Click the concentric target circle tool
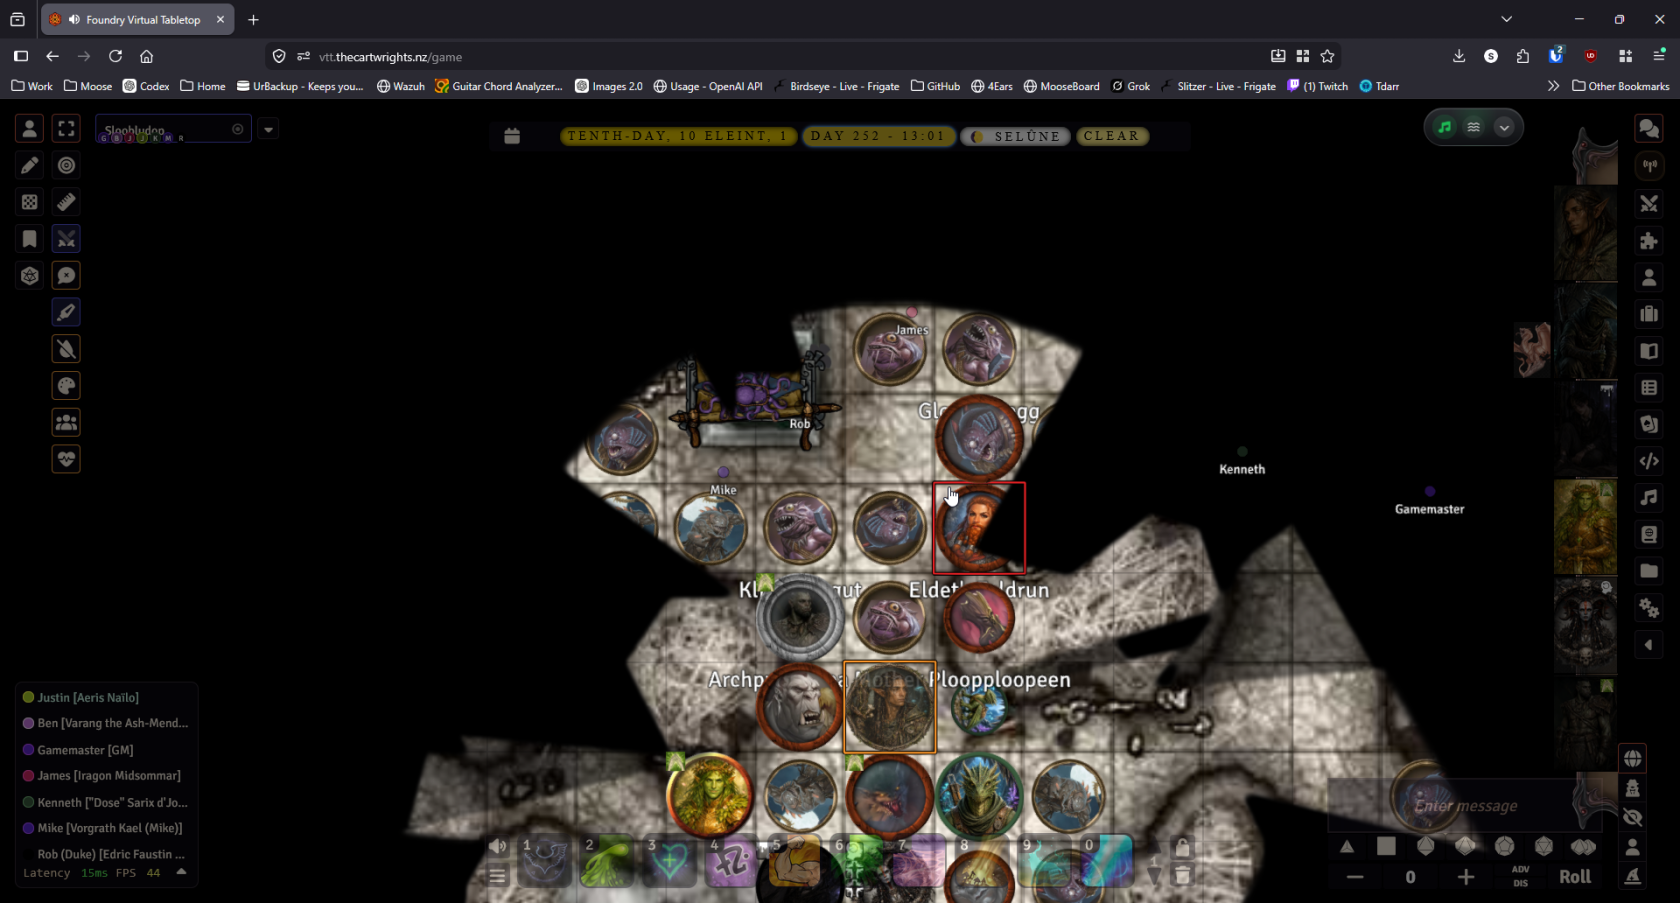 [x=66, y=166]
